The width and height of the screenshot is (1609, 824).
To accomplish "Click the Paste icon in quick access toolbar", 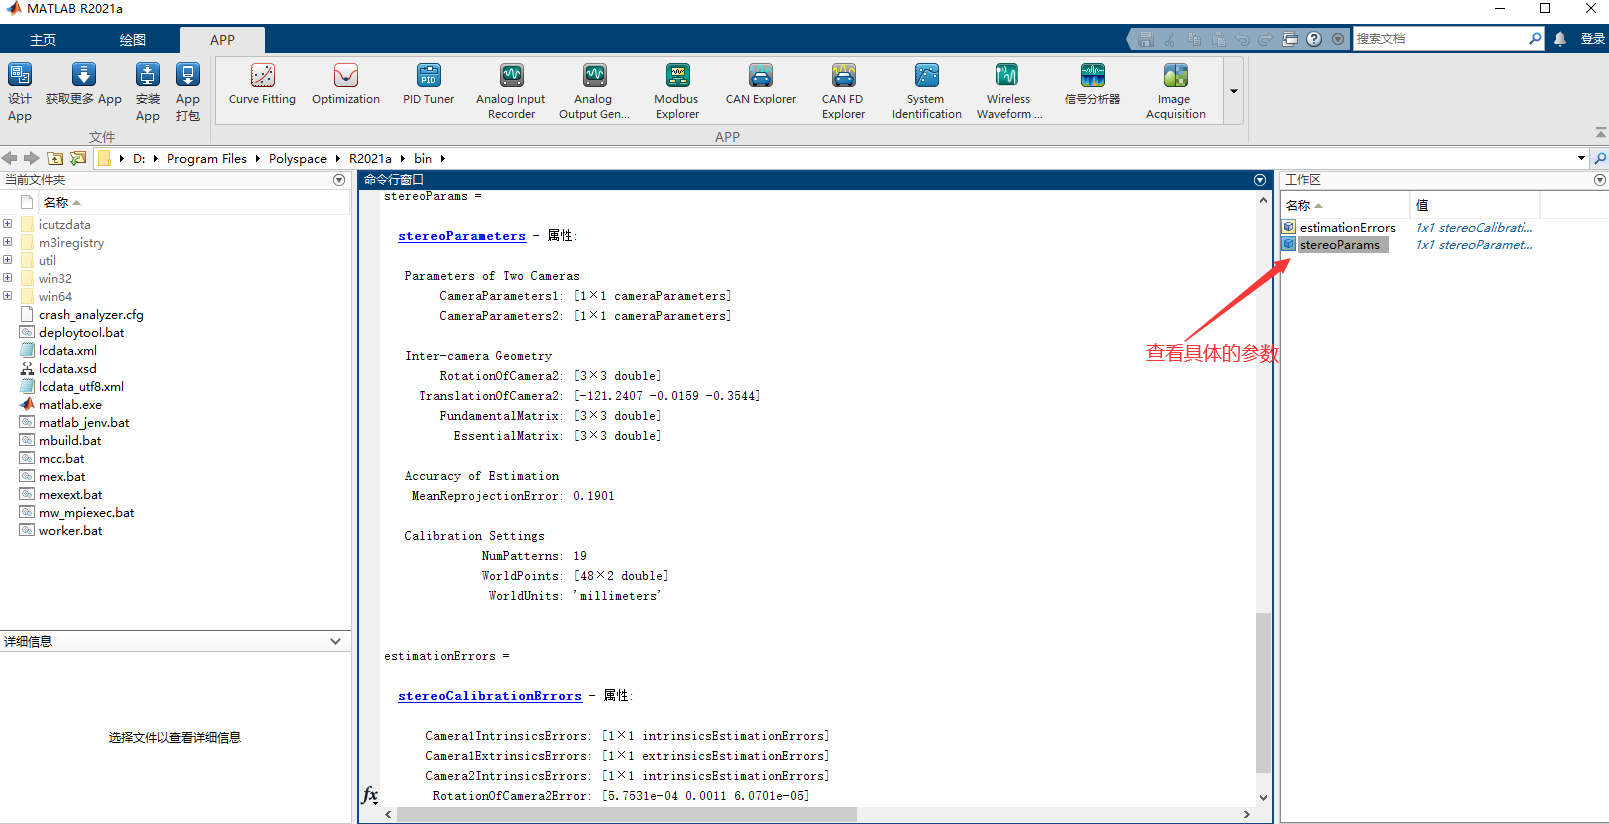I will 1218,39.
